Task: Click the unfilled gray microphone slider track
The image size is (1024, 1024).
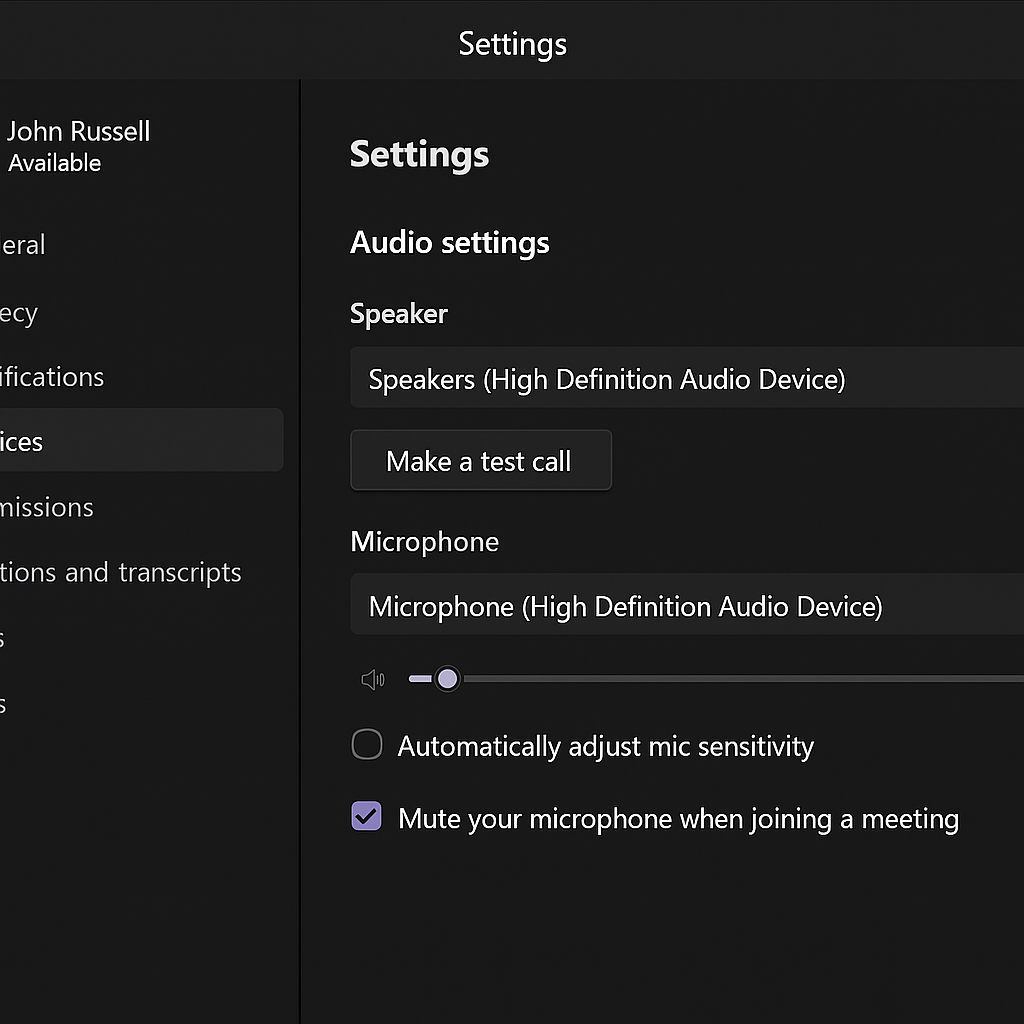Action: tap(743, 679)
